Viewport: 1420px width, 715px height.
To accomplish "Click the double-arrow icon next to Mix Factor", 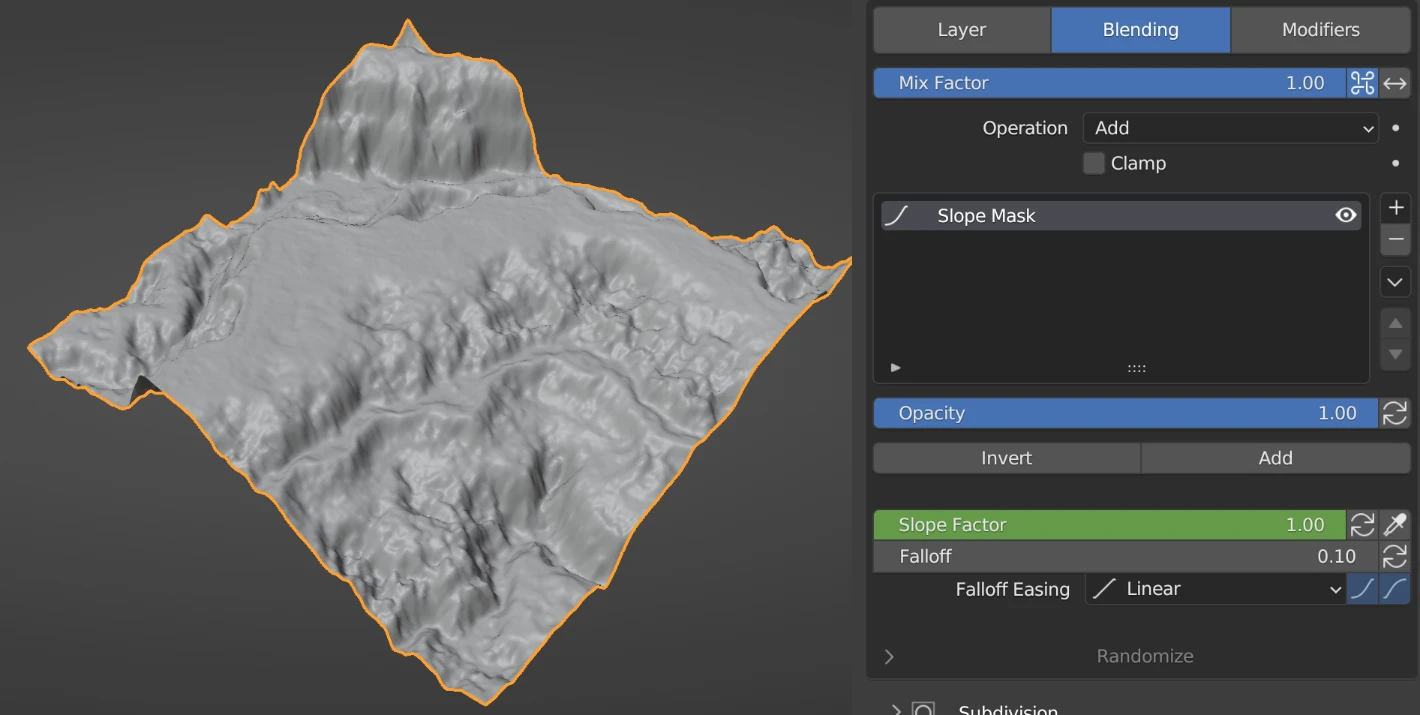I will [1395, 83].
